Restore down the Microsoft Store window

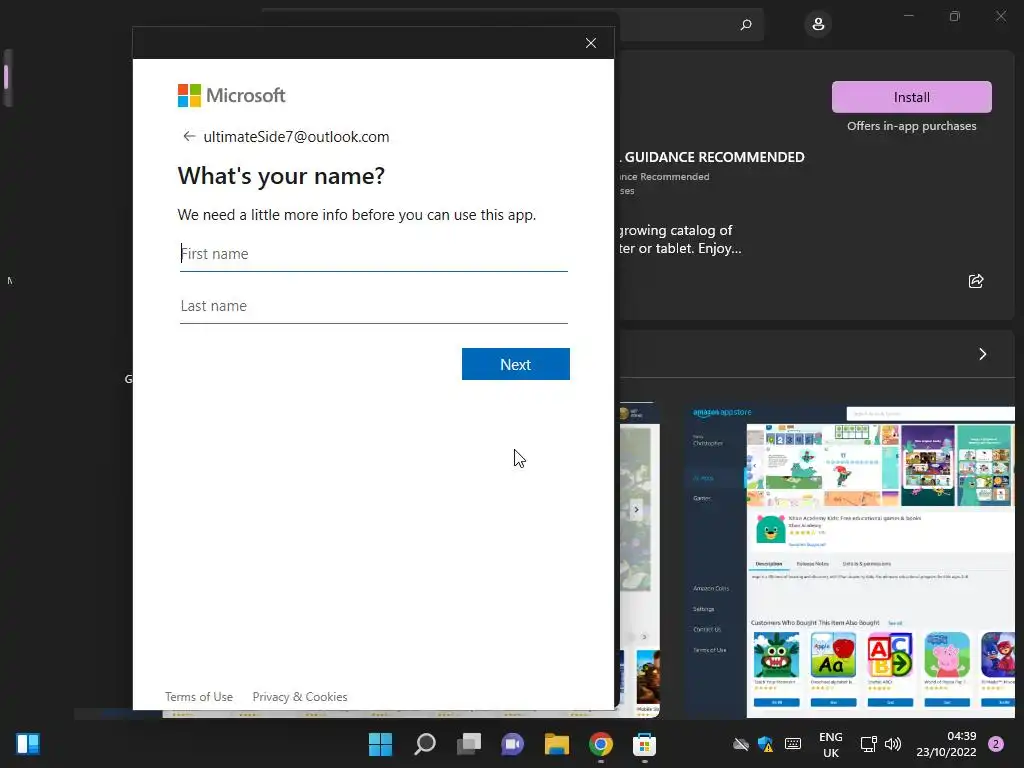point(955,16)
